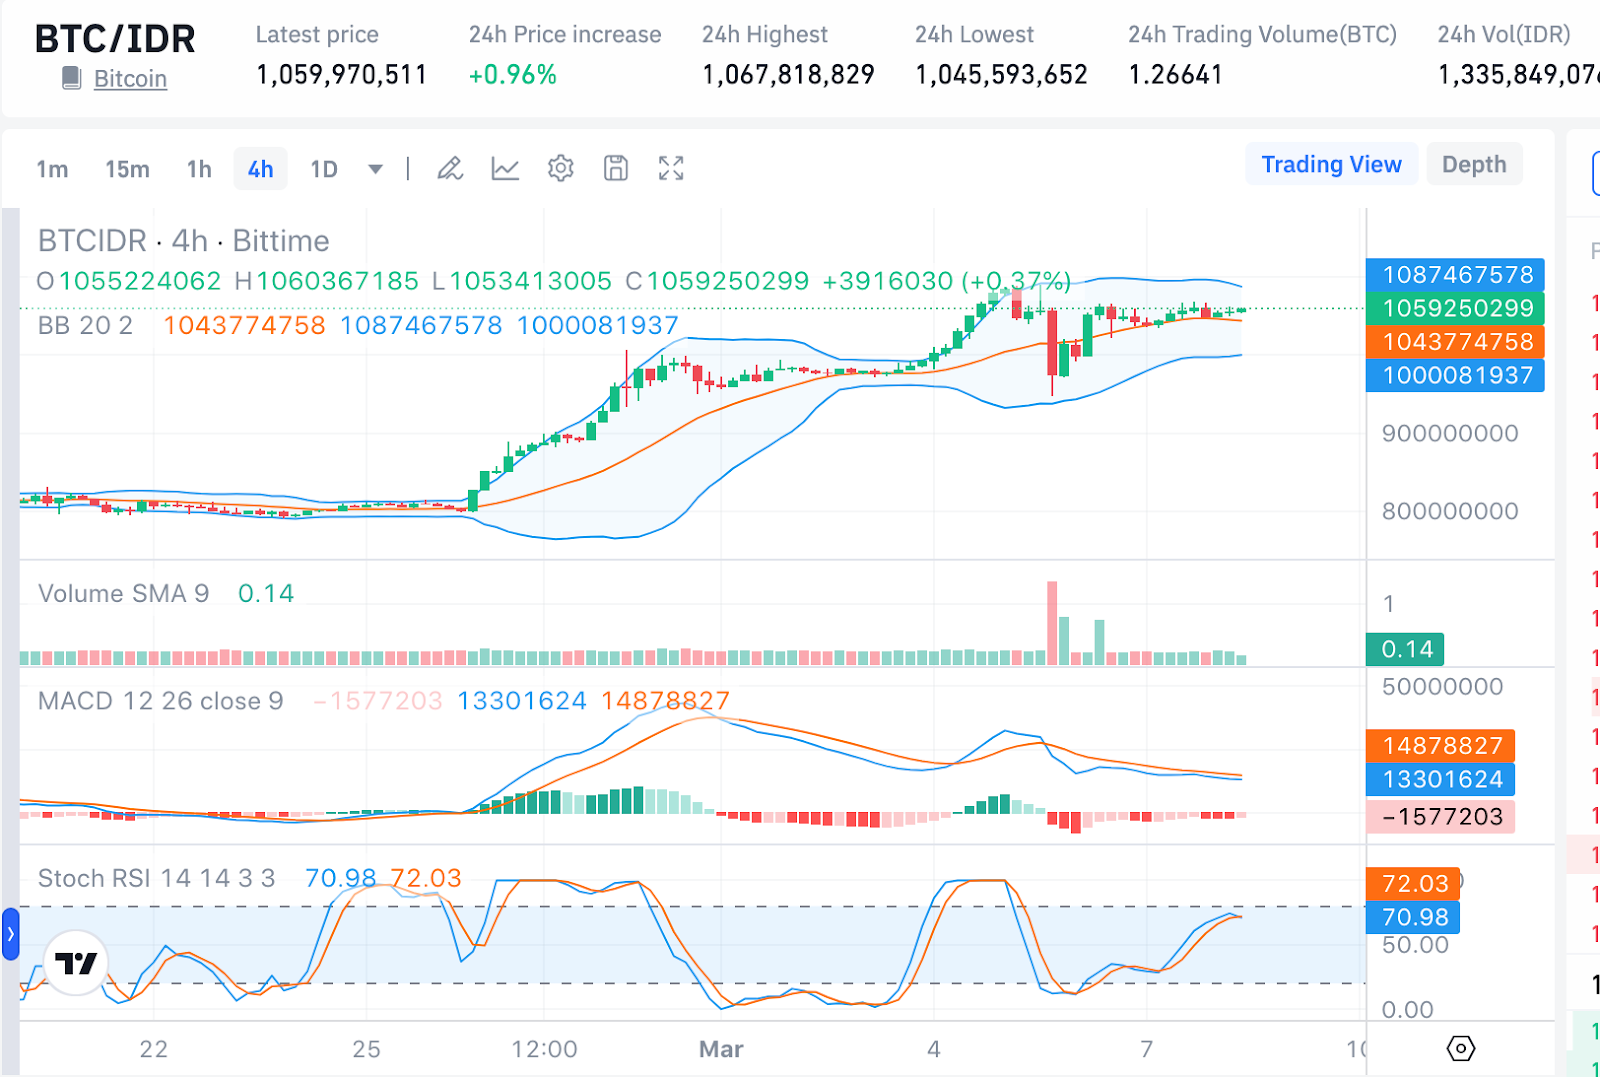The width and height of the screenshot is (1600, 1077).
Task: Click the green 1059250299 current price label
Action: (x=1456, y=308)
